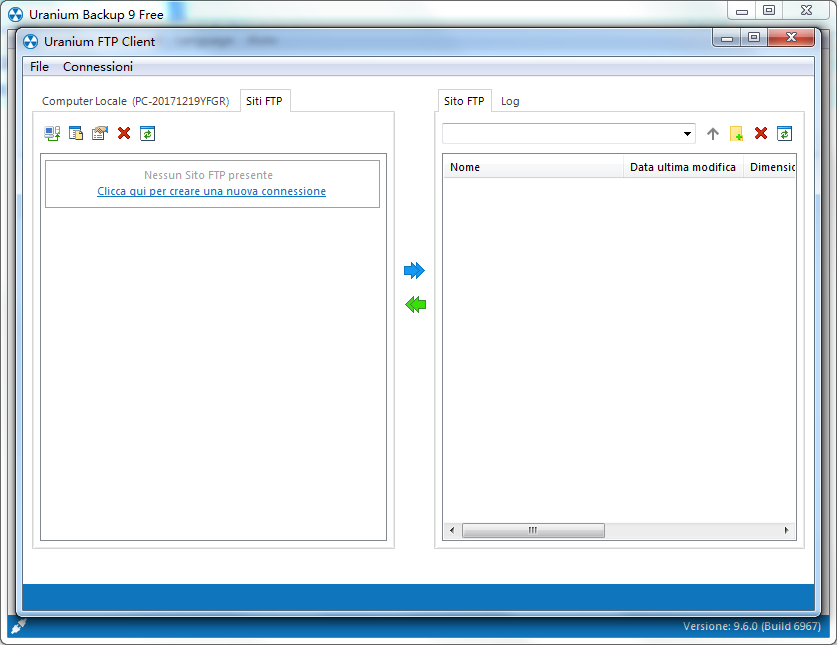Screen dimensions: 837x645
Task: Click the green download arrows
Action: [415, 305]
